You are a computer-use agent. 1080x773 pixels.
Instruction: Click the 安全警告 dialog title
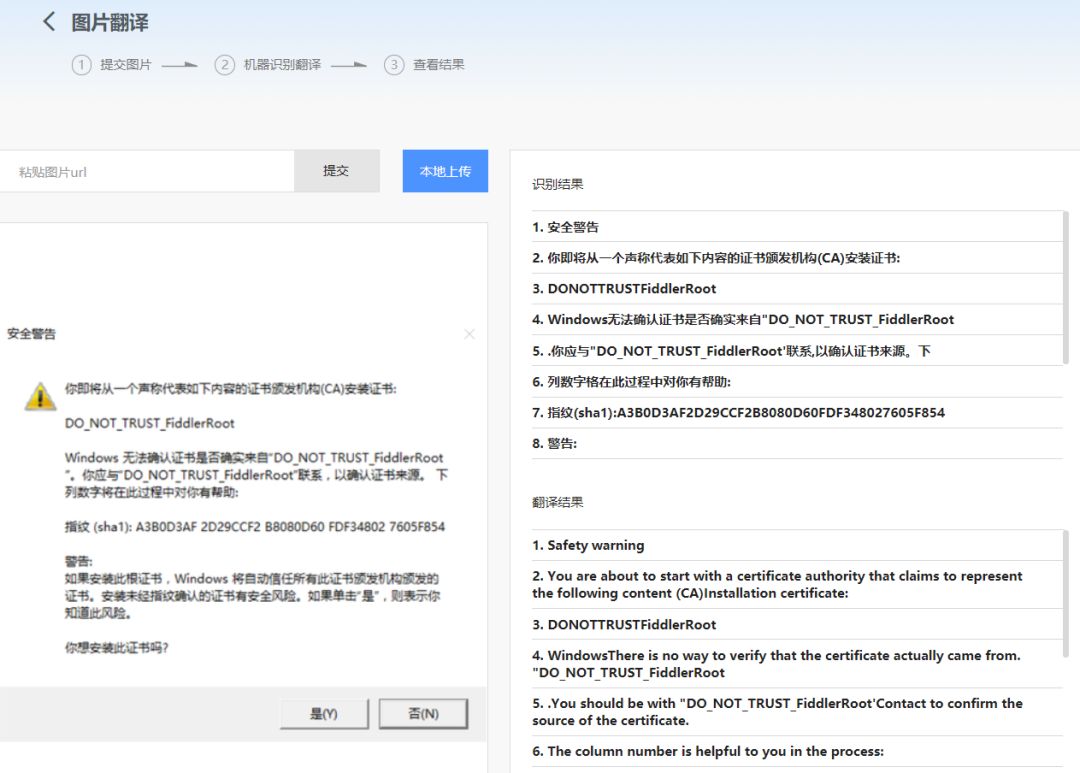pos(31,334)
